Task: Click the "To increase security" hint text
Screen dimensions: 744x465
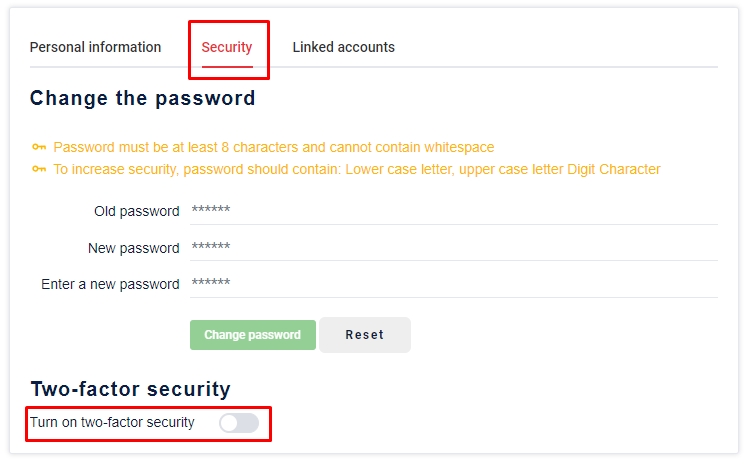Action: pyautogui.click(x=357, y=169)
